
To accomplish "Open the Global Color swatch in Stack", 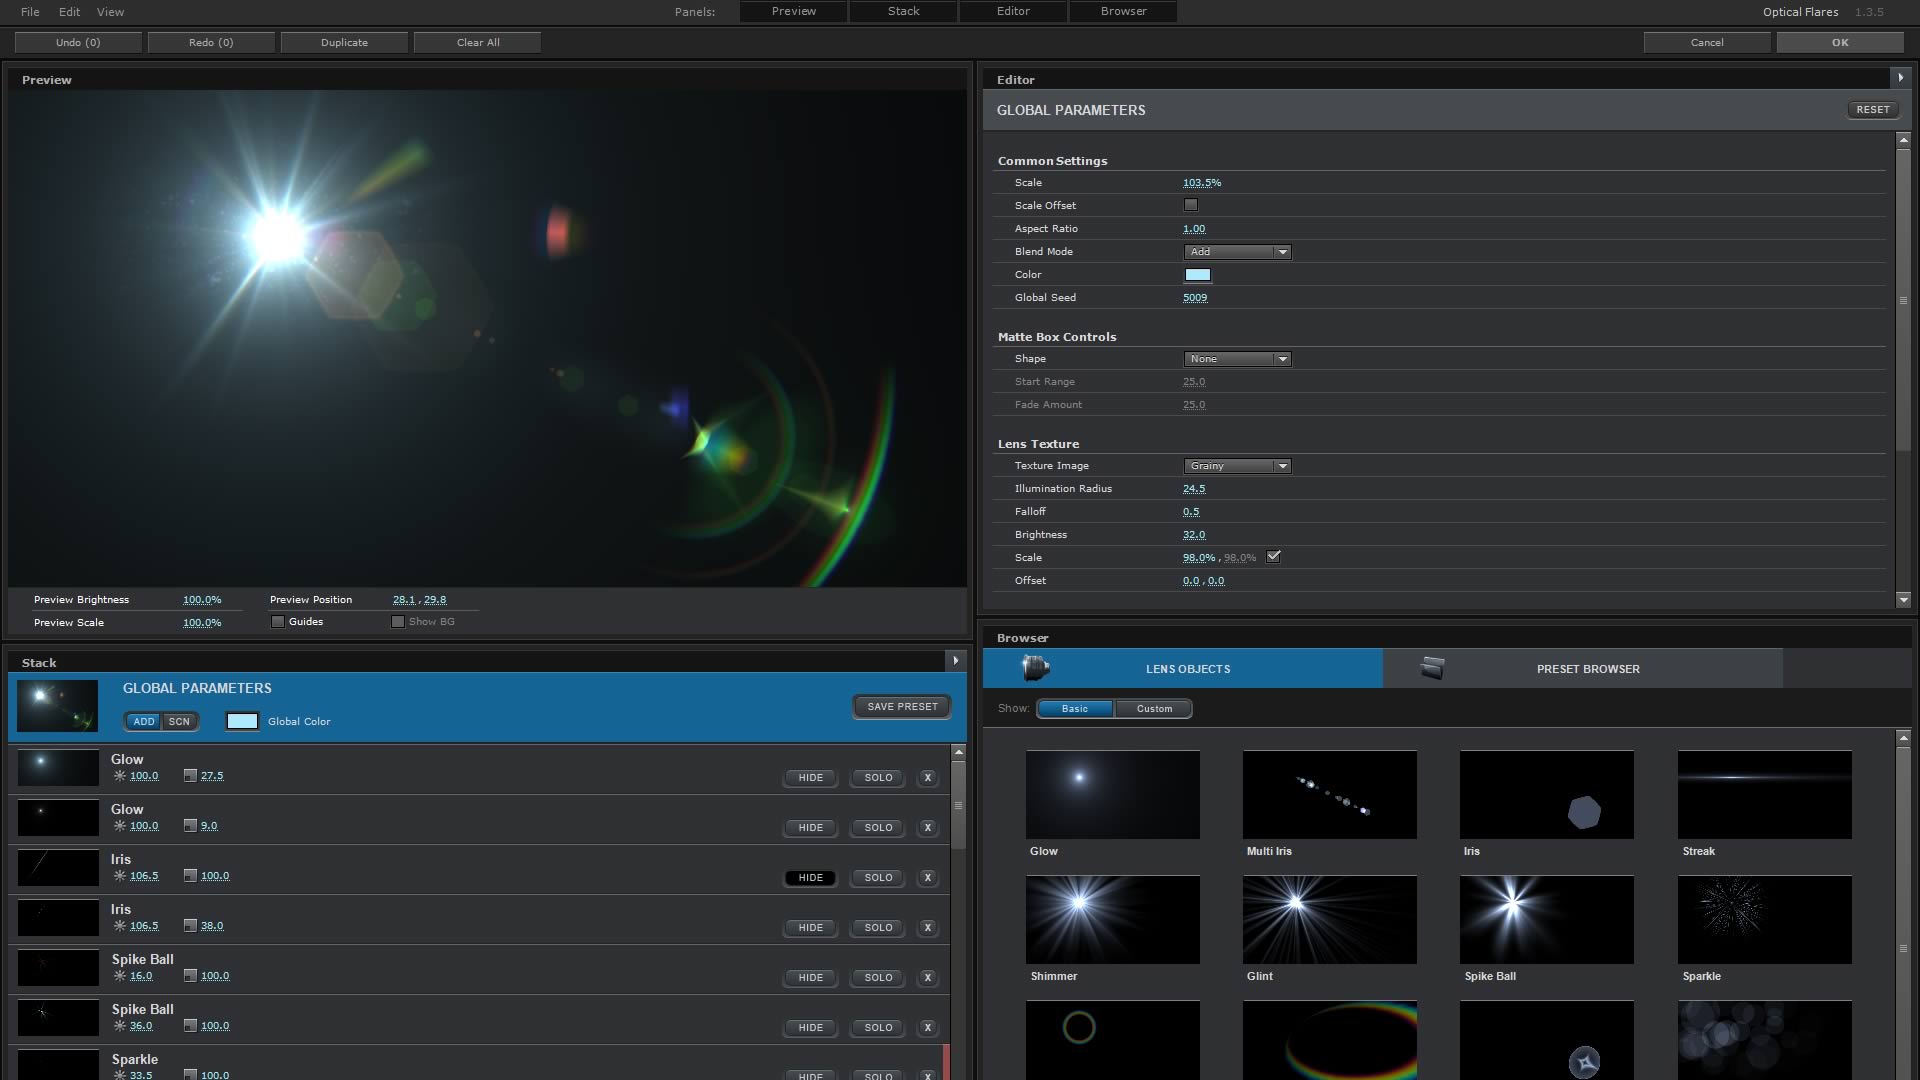I will point(242,722).
